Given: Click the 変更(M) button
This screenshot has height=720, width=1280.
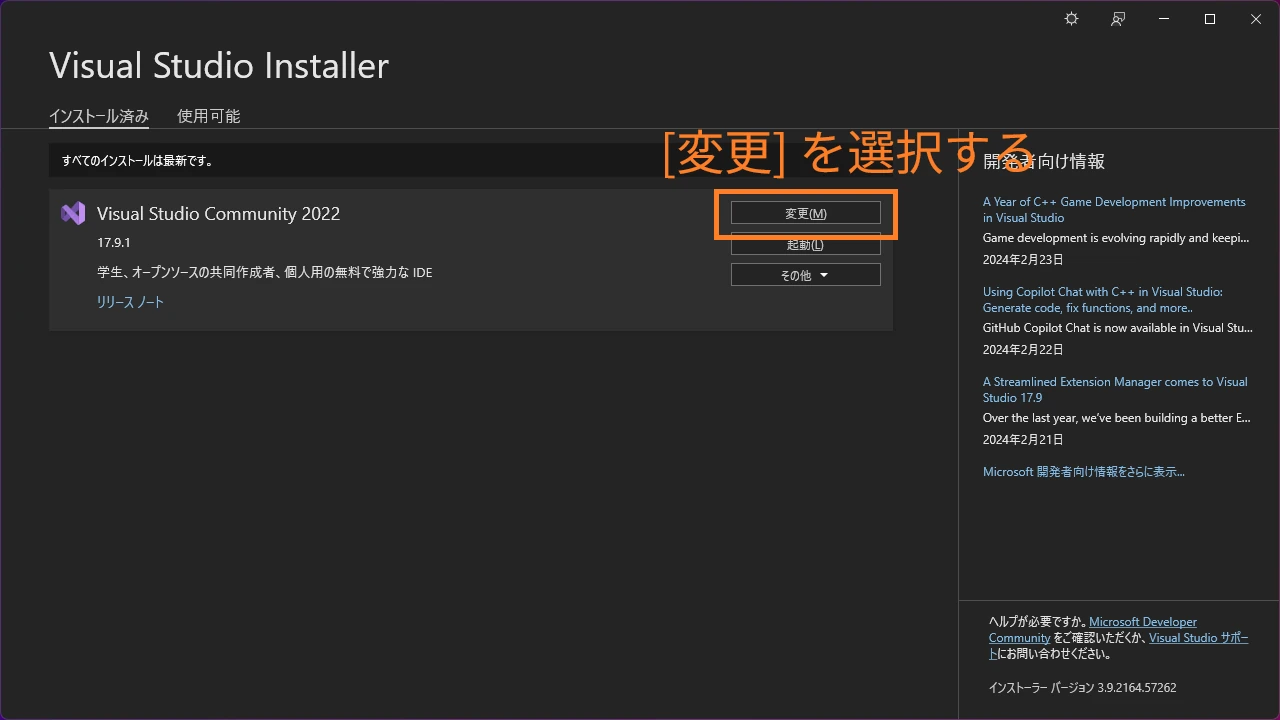Looking at the screenshot, I should 806,213.
